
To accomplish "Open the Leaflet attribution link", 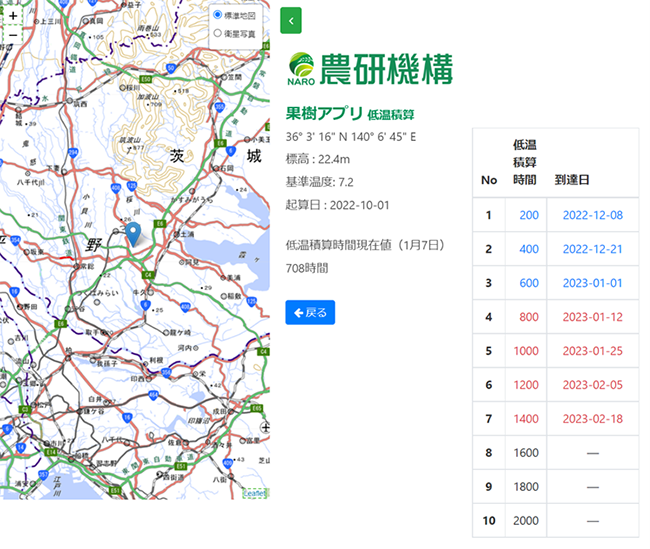I will [254, 493].
